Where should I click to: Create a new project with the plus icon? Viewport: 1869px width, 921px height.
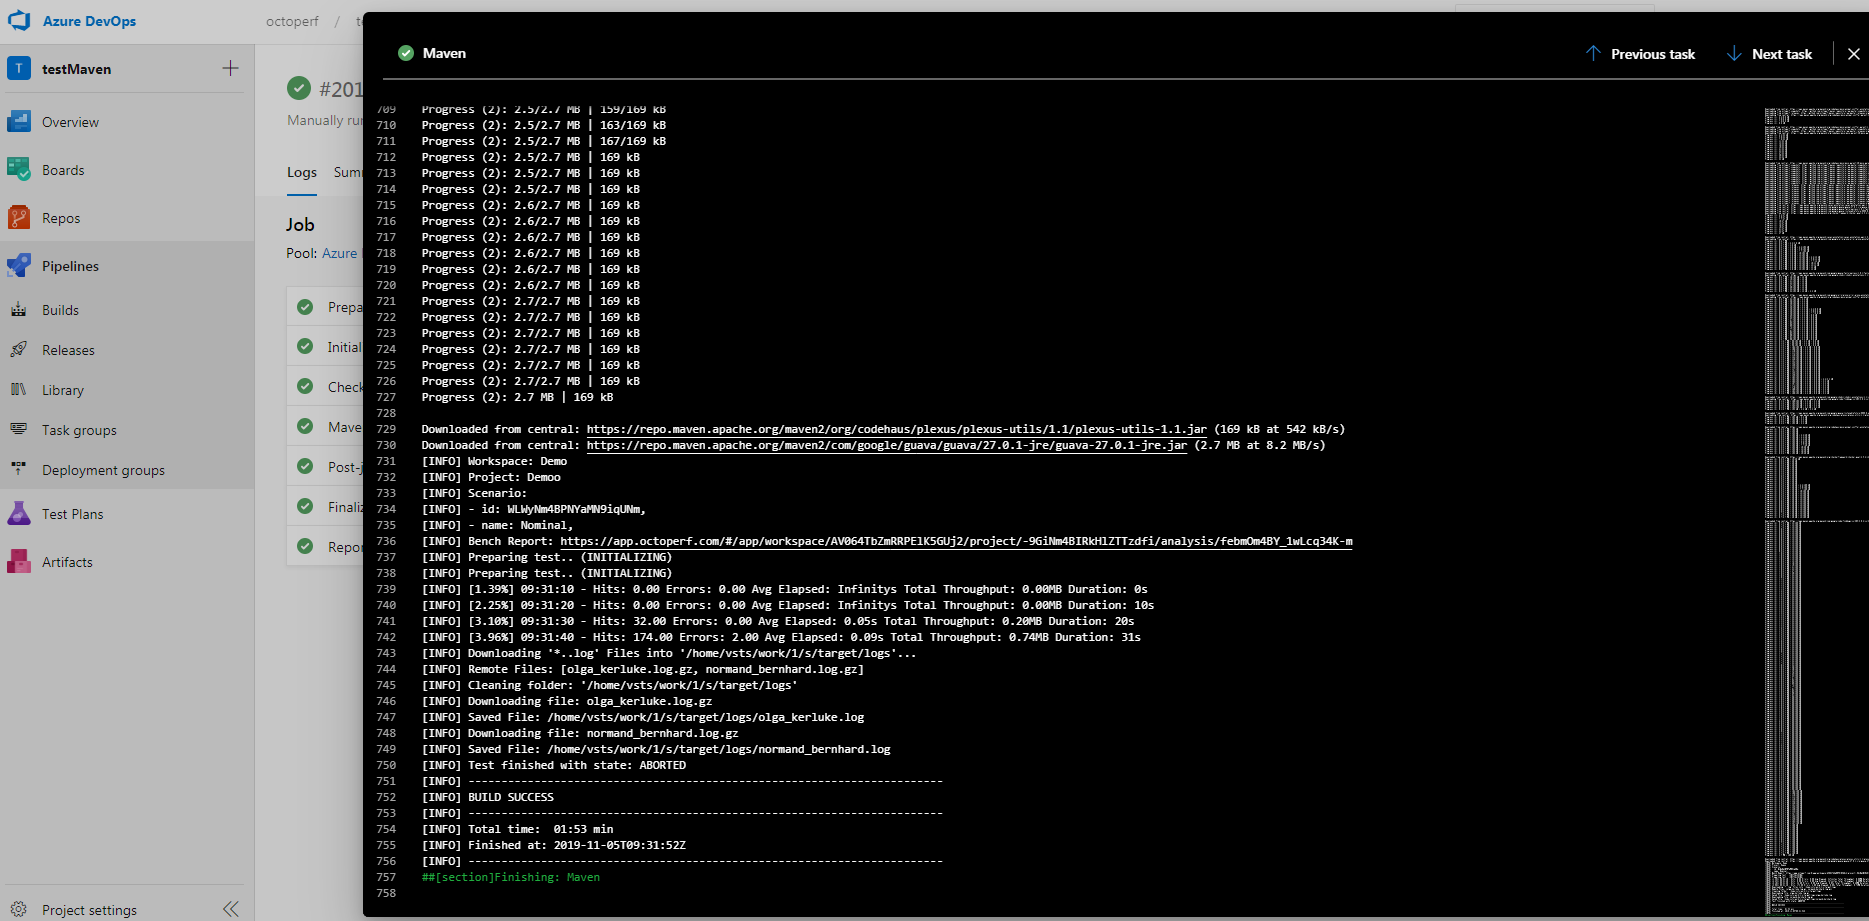click(x=229, y=68)
